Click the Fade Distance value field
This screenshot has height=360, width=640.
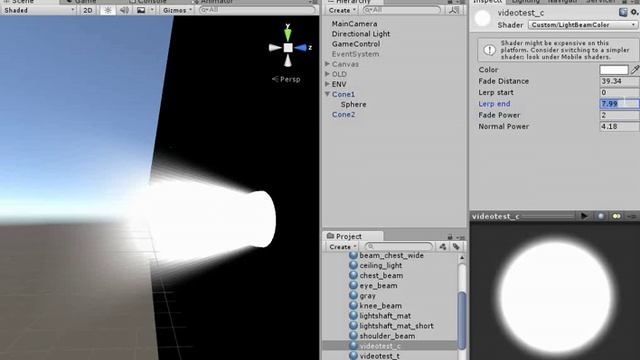coord(620,81)
